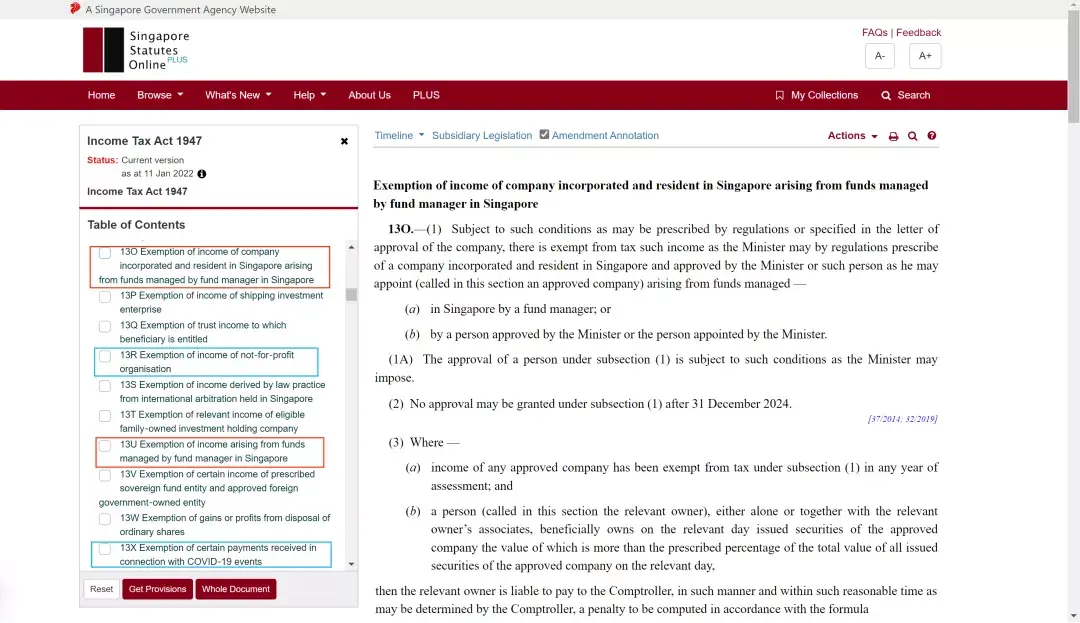The width and height of the screenshot is (1080, 623).
Task: Open the in-document search magnifier icon
Action: [x=913, y=136]
